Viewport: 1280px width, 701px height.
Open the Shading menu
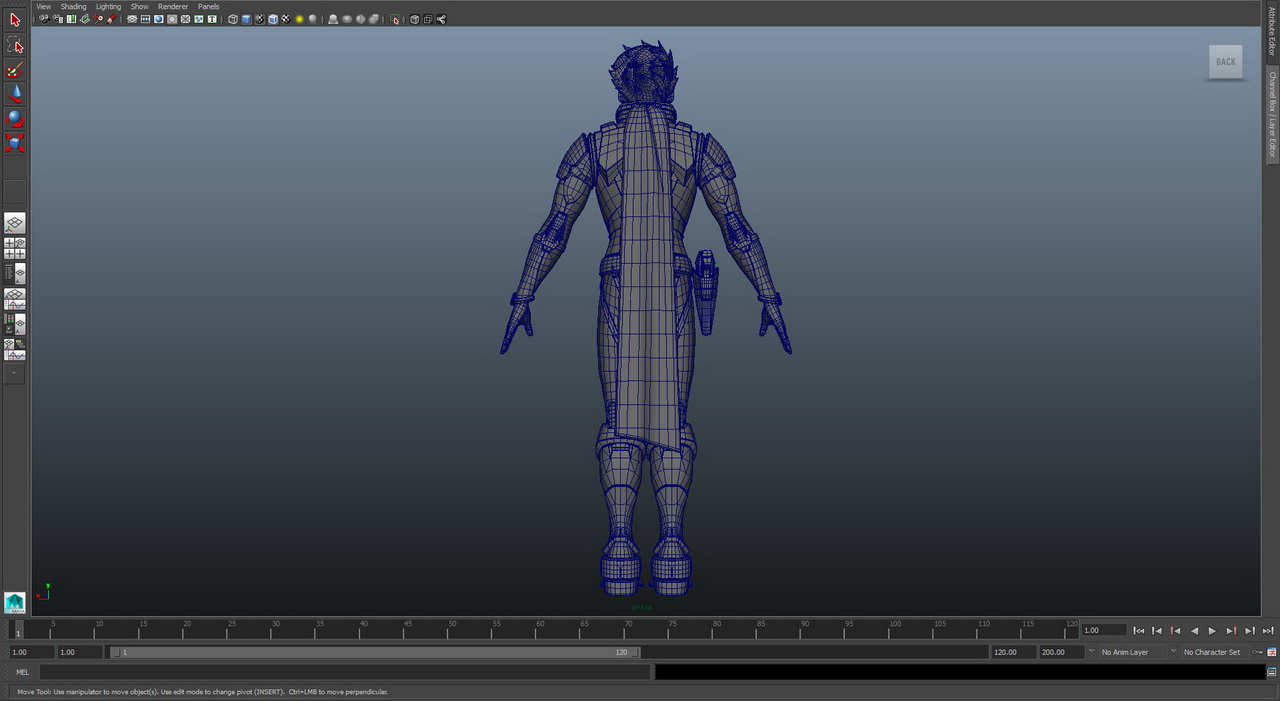coord(74,6)
